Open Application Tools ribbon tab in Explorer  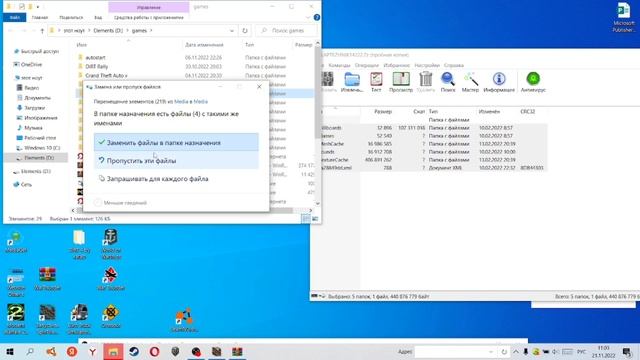(x=149, y=18)
